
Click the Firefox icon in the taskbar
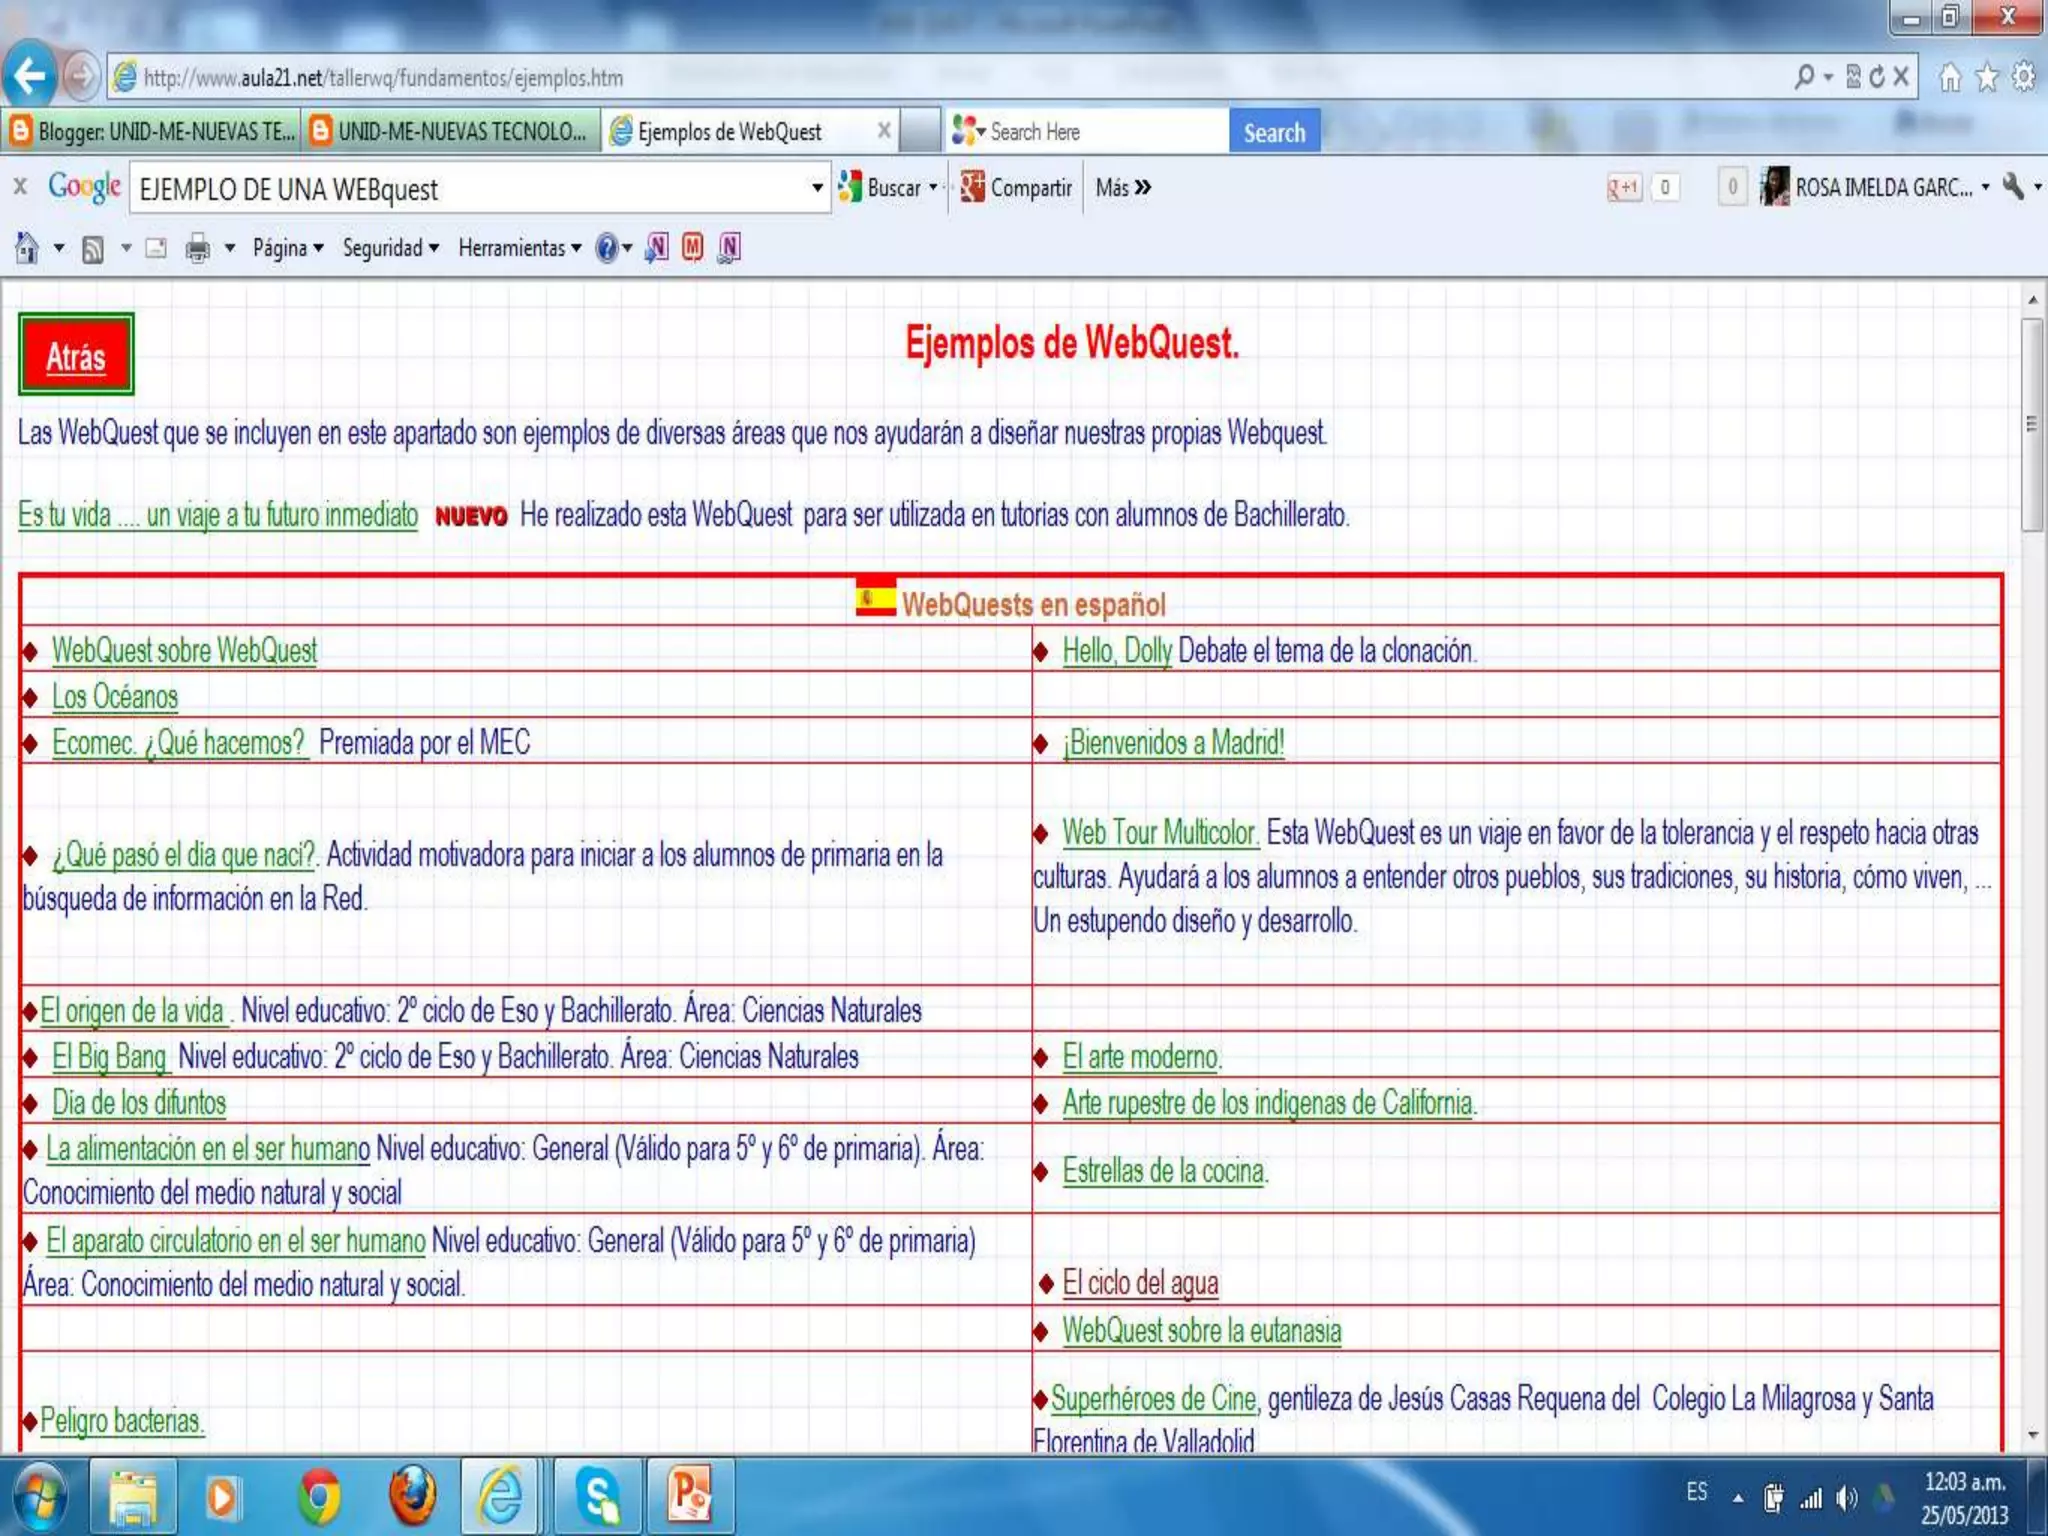[x=411, y=1497]
